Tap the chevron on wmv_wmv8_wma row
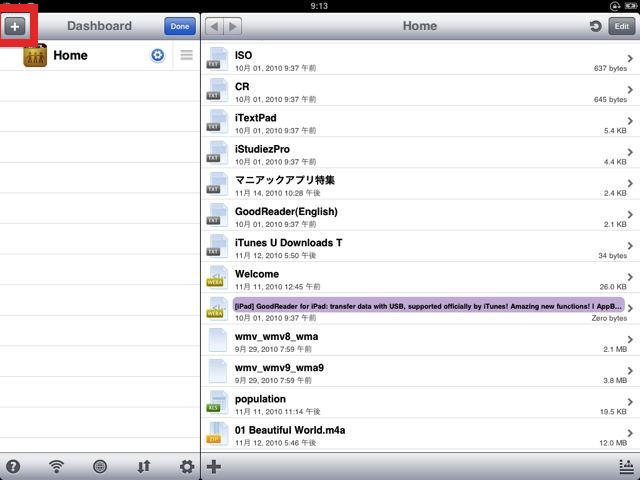 [630, 339]
